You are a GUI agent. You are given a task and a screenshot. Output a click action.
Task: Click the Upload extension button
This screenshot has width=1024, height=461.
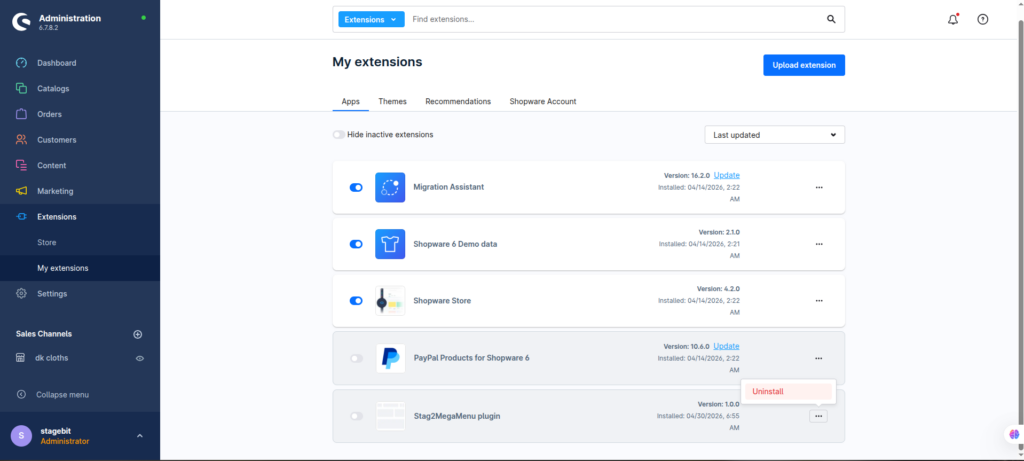804,65
